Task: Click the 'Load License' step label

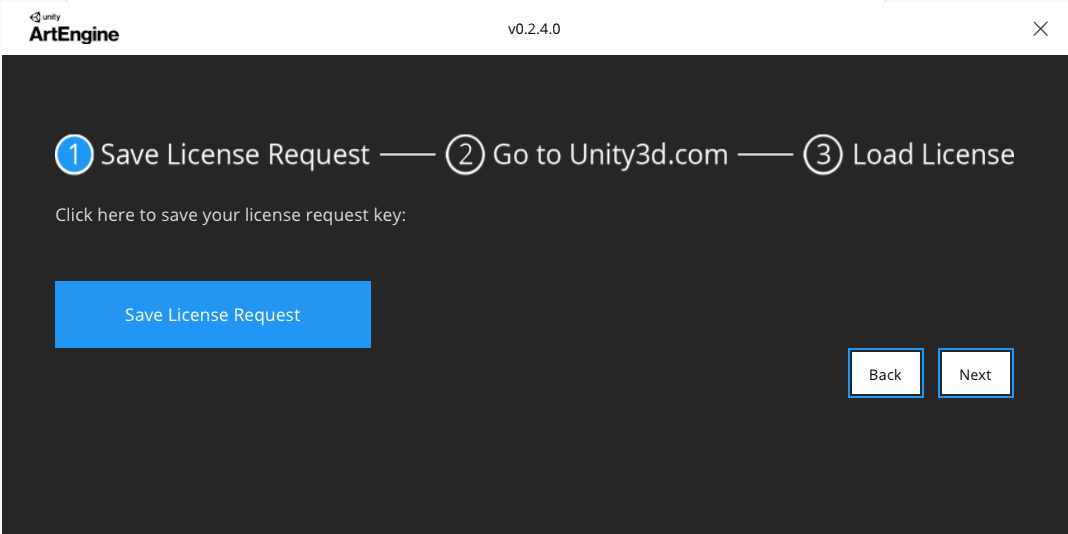Action: (x=933, y=155)
